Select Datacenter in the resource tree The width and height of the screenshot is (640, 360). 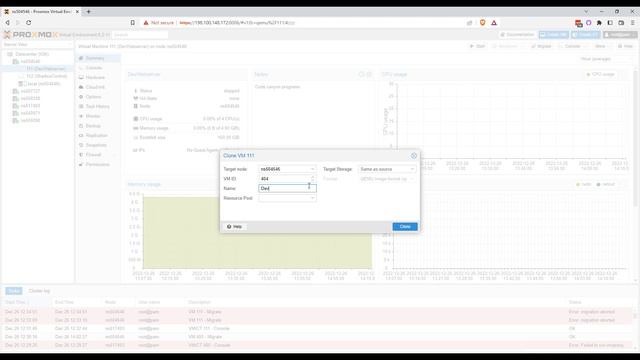click(x=32, y=54)
